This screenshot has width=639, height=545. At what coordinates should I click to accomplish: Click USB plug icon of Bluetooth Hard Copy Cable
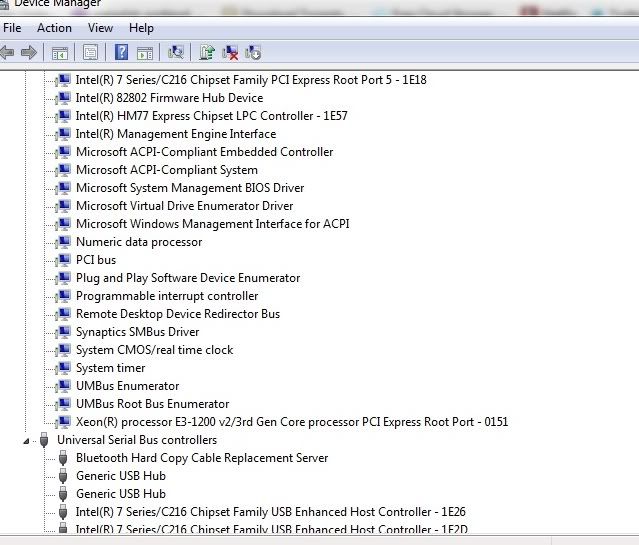(63, 458)
